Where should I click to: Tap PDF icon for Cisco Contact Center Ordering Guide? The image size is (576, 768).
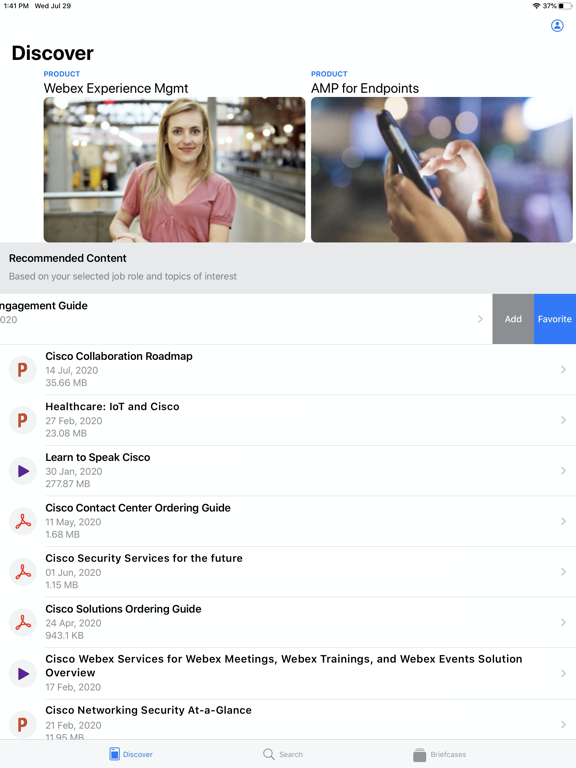coord(23,522)
